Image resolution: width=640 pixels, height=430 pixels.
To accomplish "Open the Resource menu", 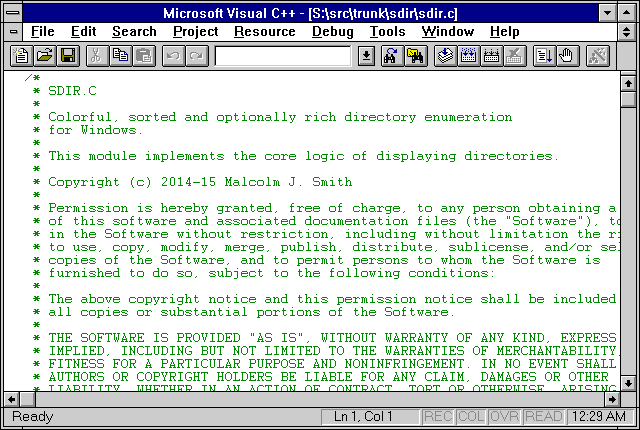I will point(264,31).
